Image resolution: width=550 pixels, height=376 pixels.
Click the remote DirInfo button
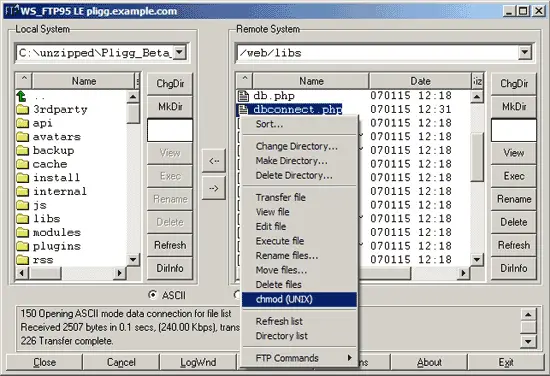(x=514, y=268)
